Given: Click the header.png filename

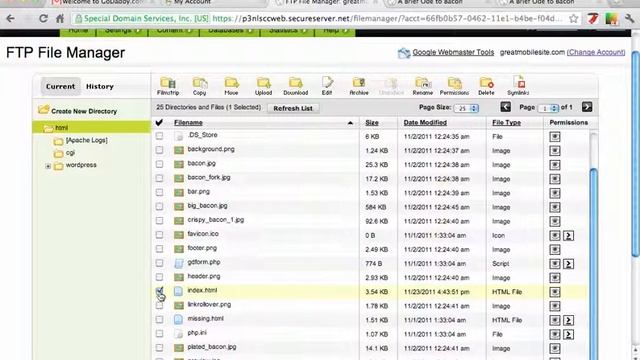Looking at the screenshot, I should [204, 276].
